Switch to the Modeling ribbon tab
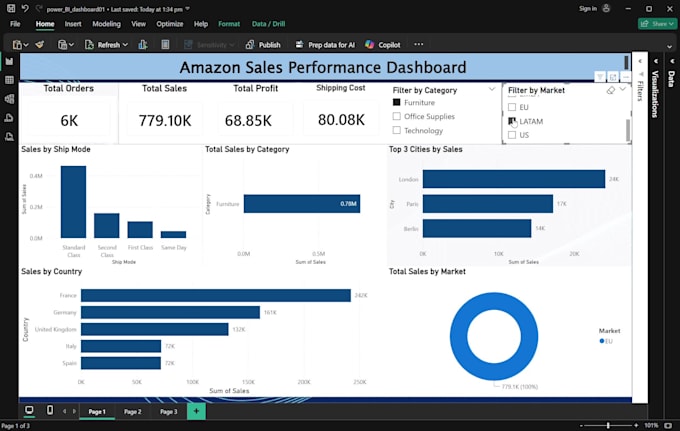Image resolution: width=680 pixels, height=431 pixels. click(x=106, y=24)
